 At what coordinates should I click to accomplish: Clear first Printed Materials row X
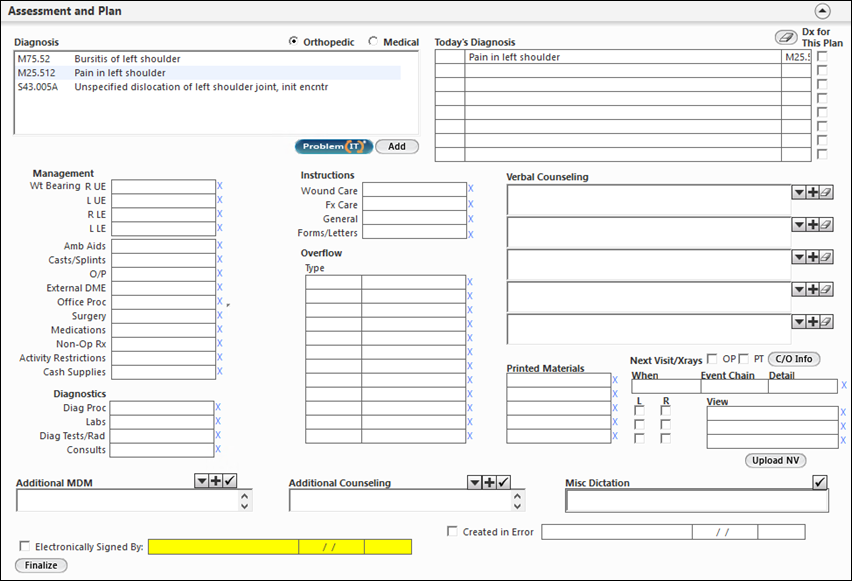pos(615,380)
